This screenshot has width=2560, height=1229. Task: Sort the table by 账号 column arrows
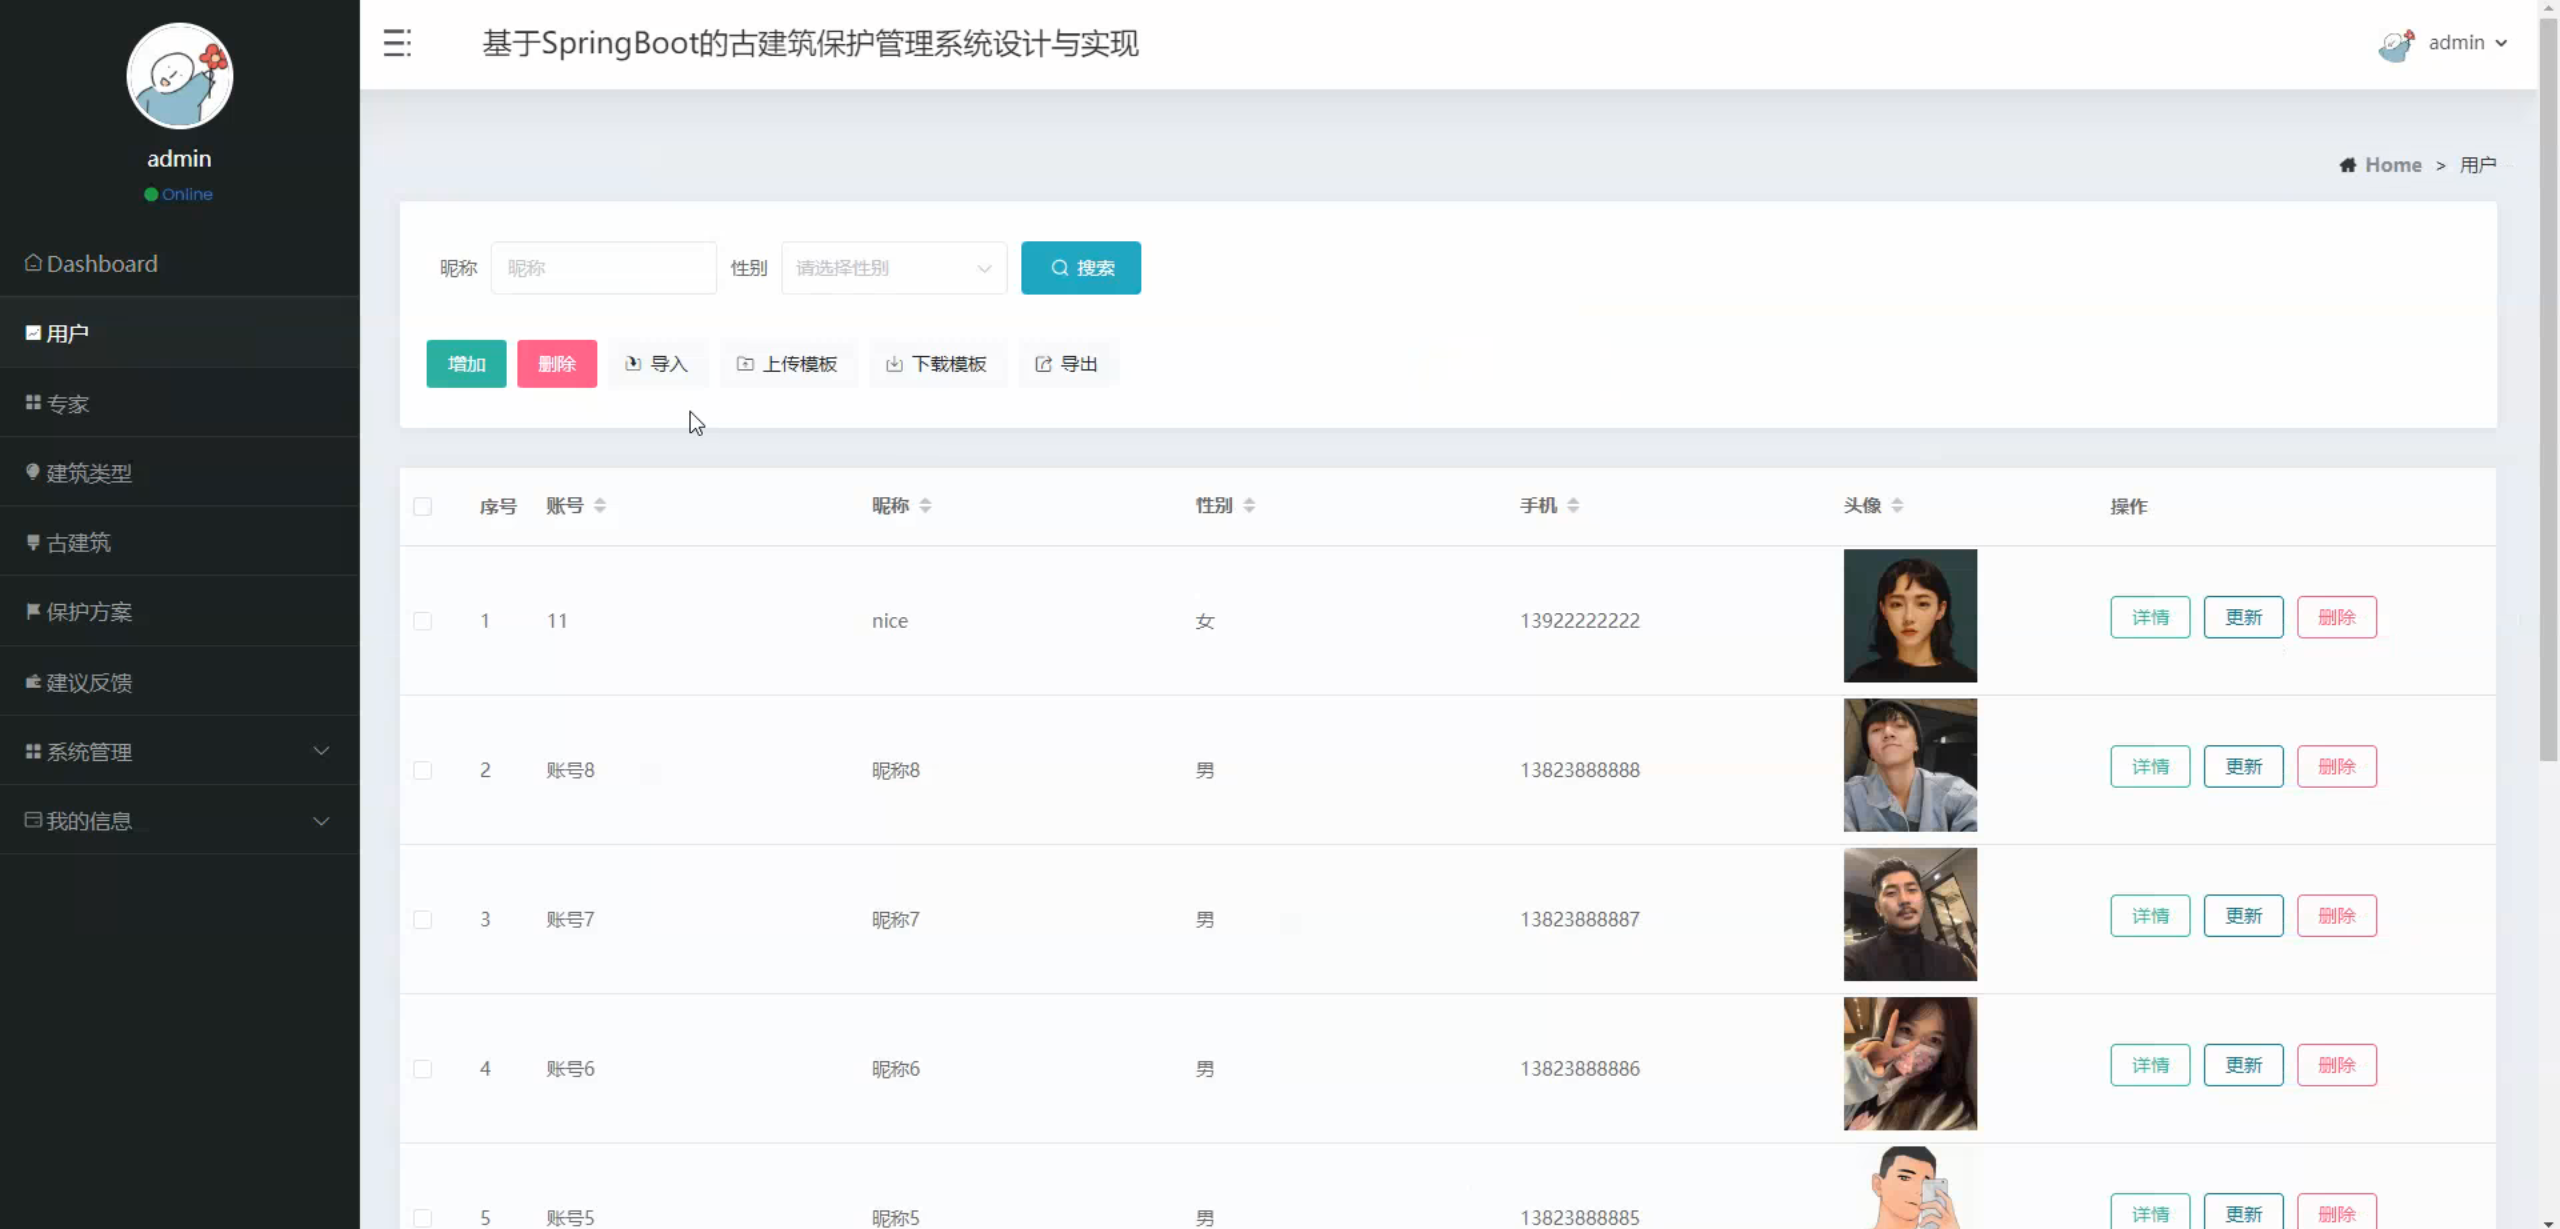(600, 506)
